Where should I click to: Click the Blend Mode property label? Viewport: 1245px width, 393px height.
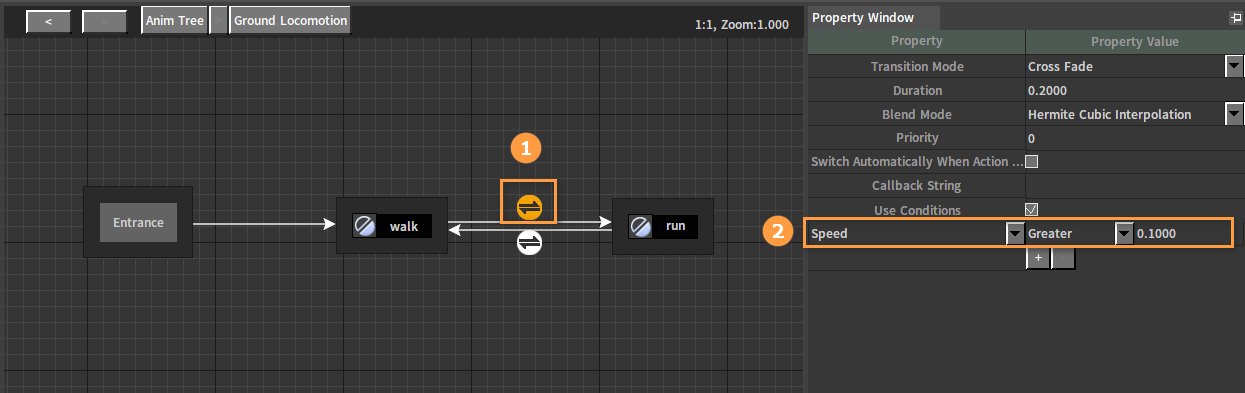917,114
